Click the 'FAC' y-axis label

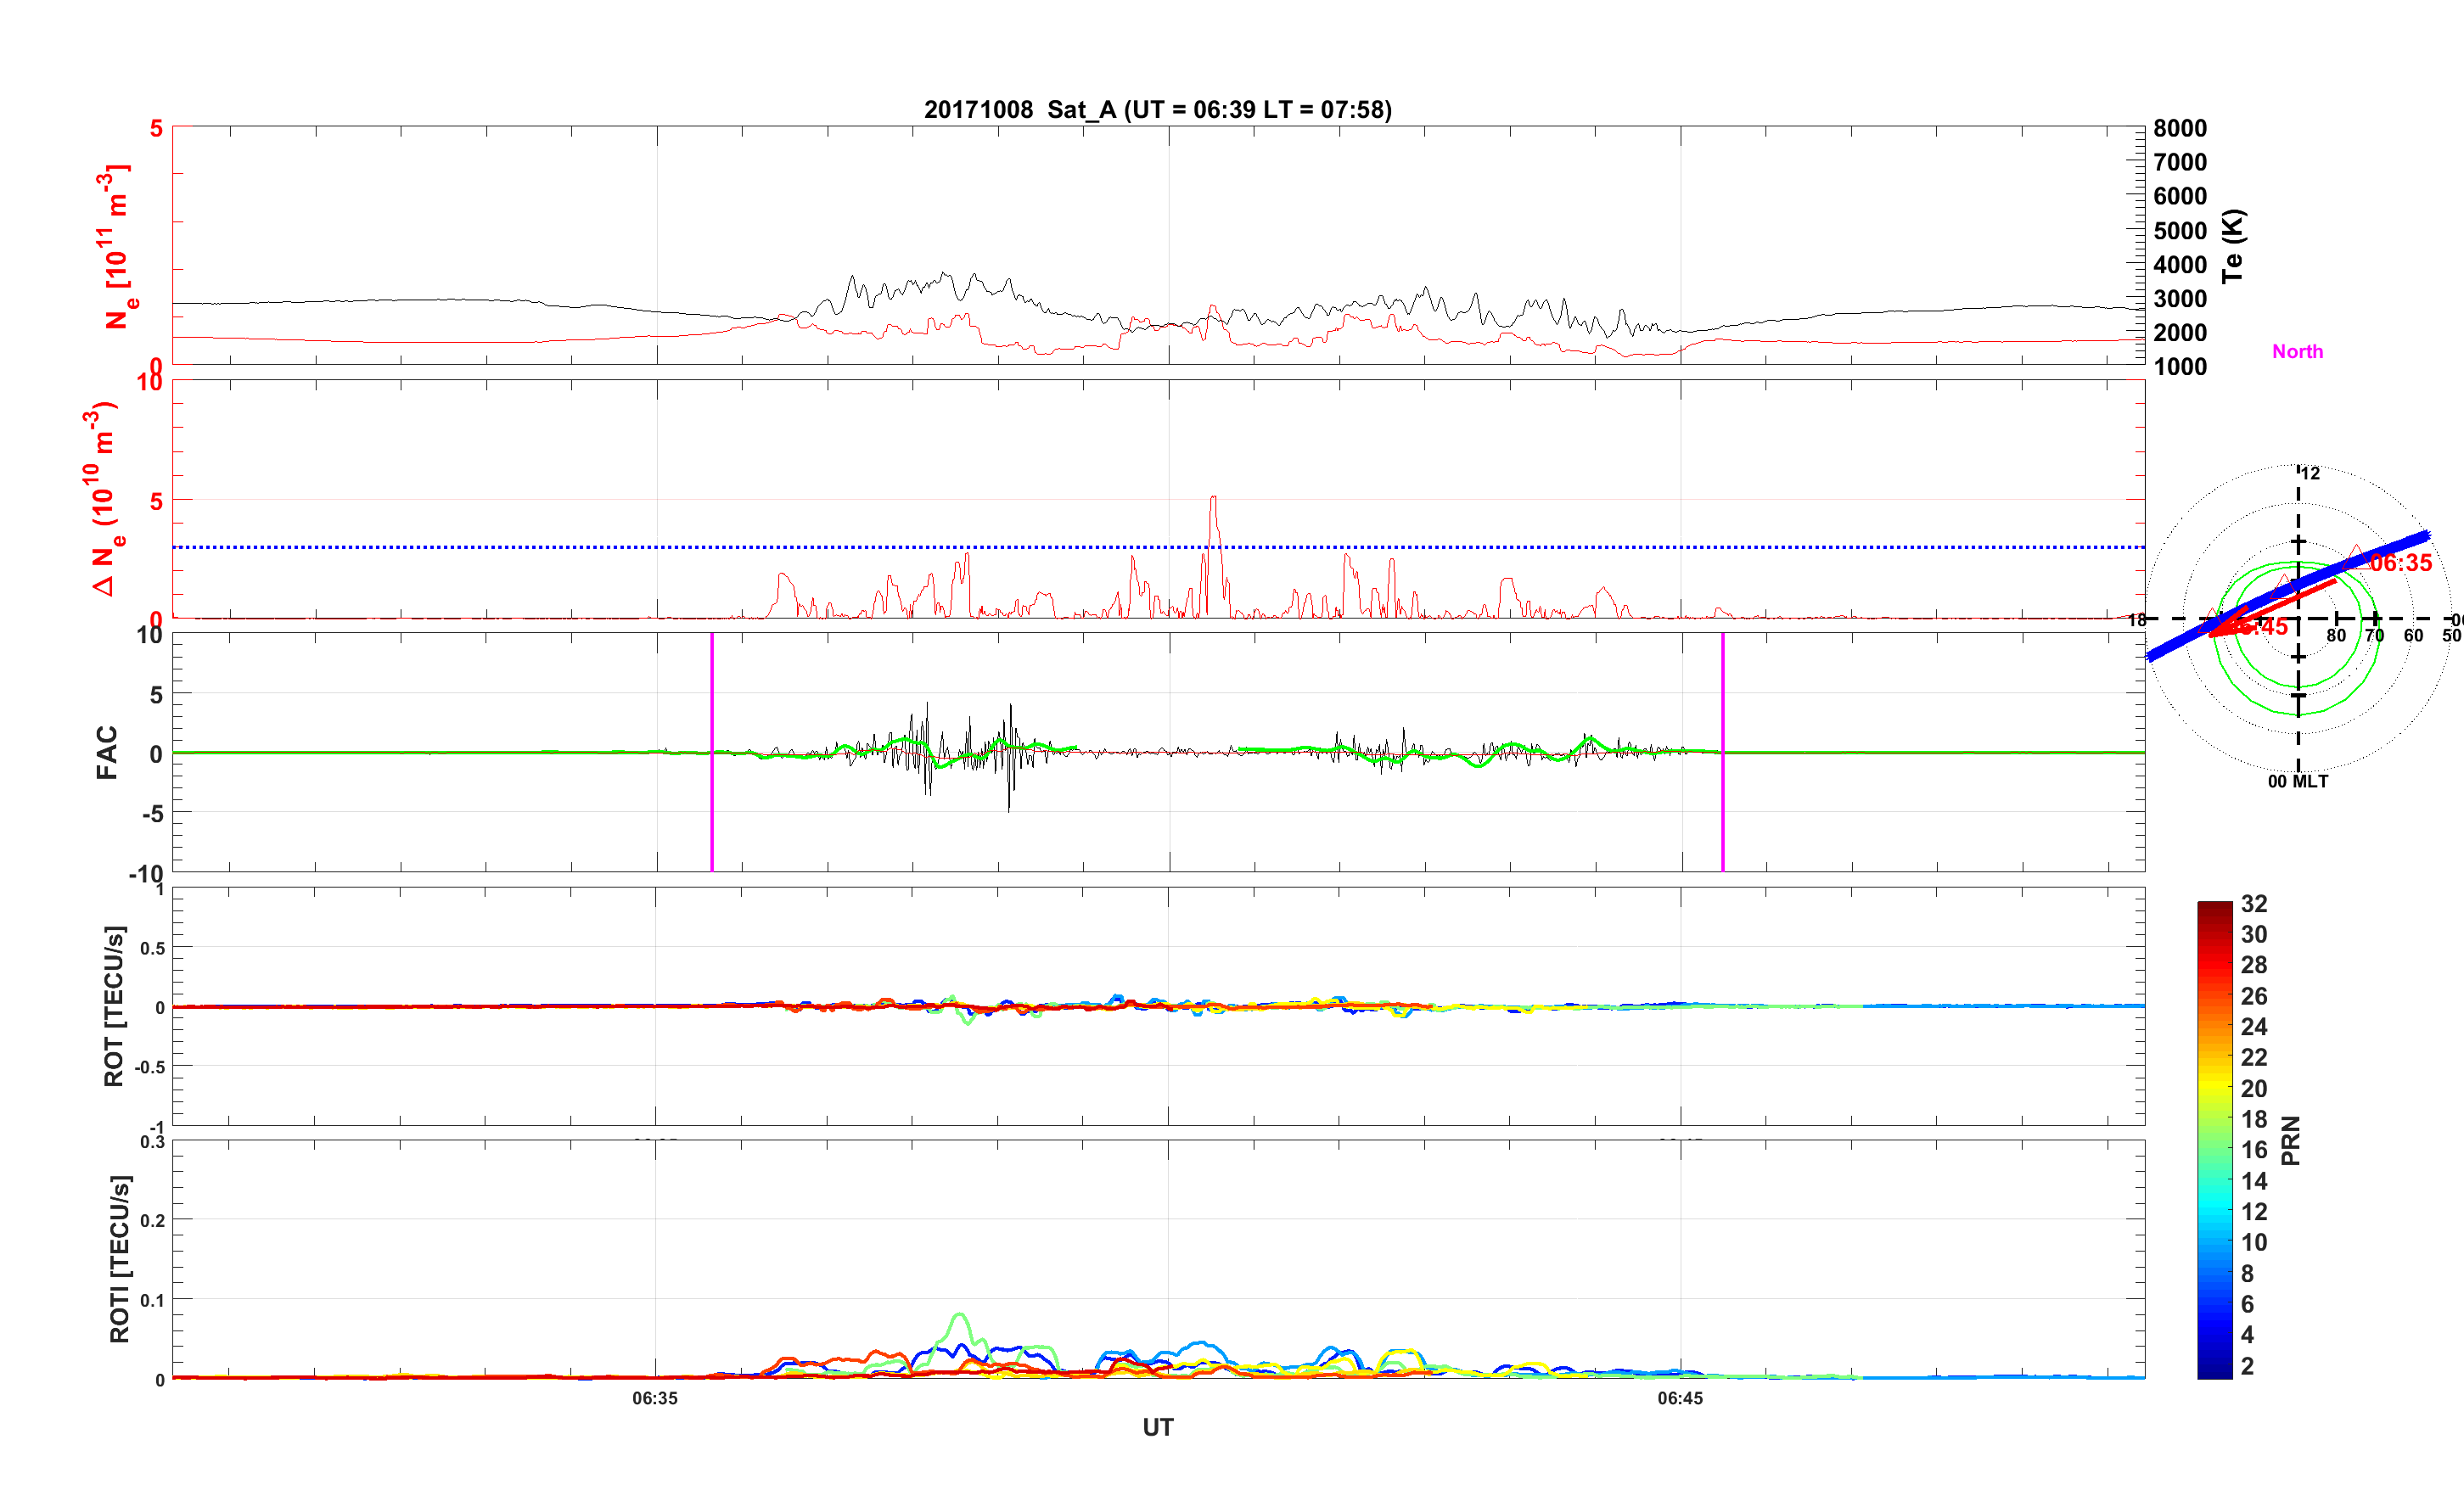(x=107, y=752)
